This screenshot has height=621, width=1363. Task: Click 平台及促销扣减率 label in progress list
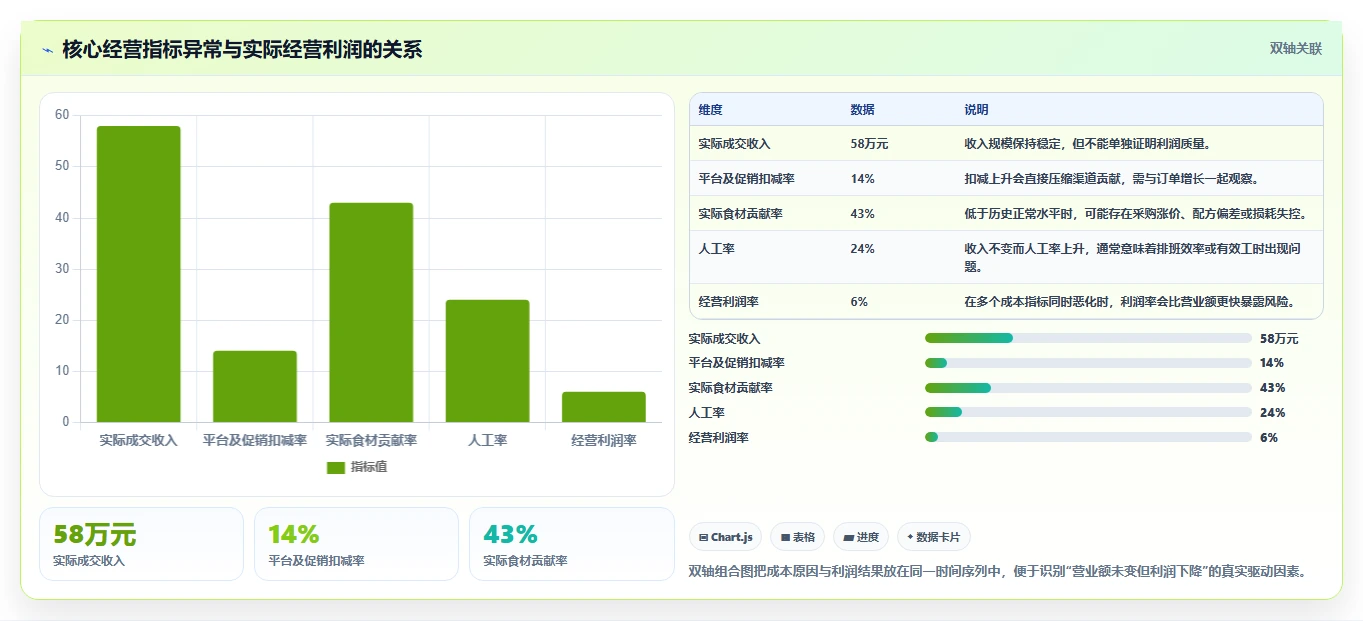pos(736,363)
